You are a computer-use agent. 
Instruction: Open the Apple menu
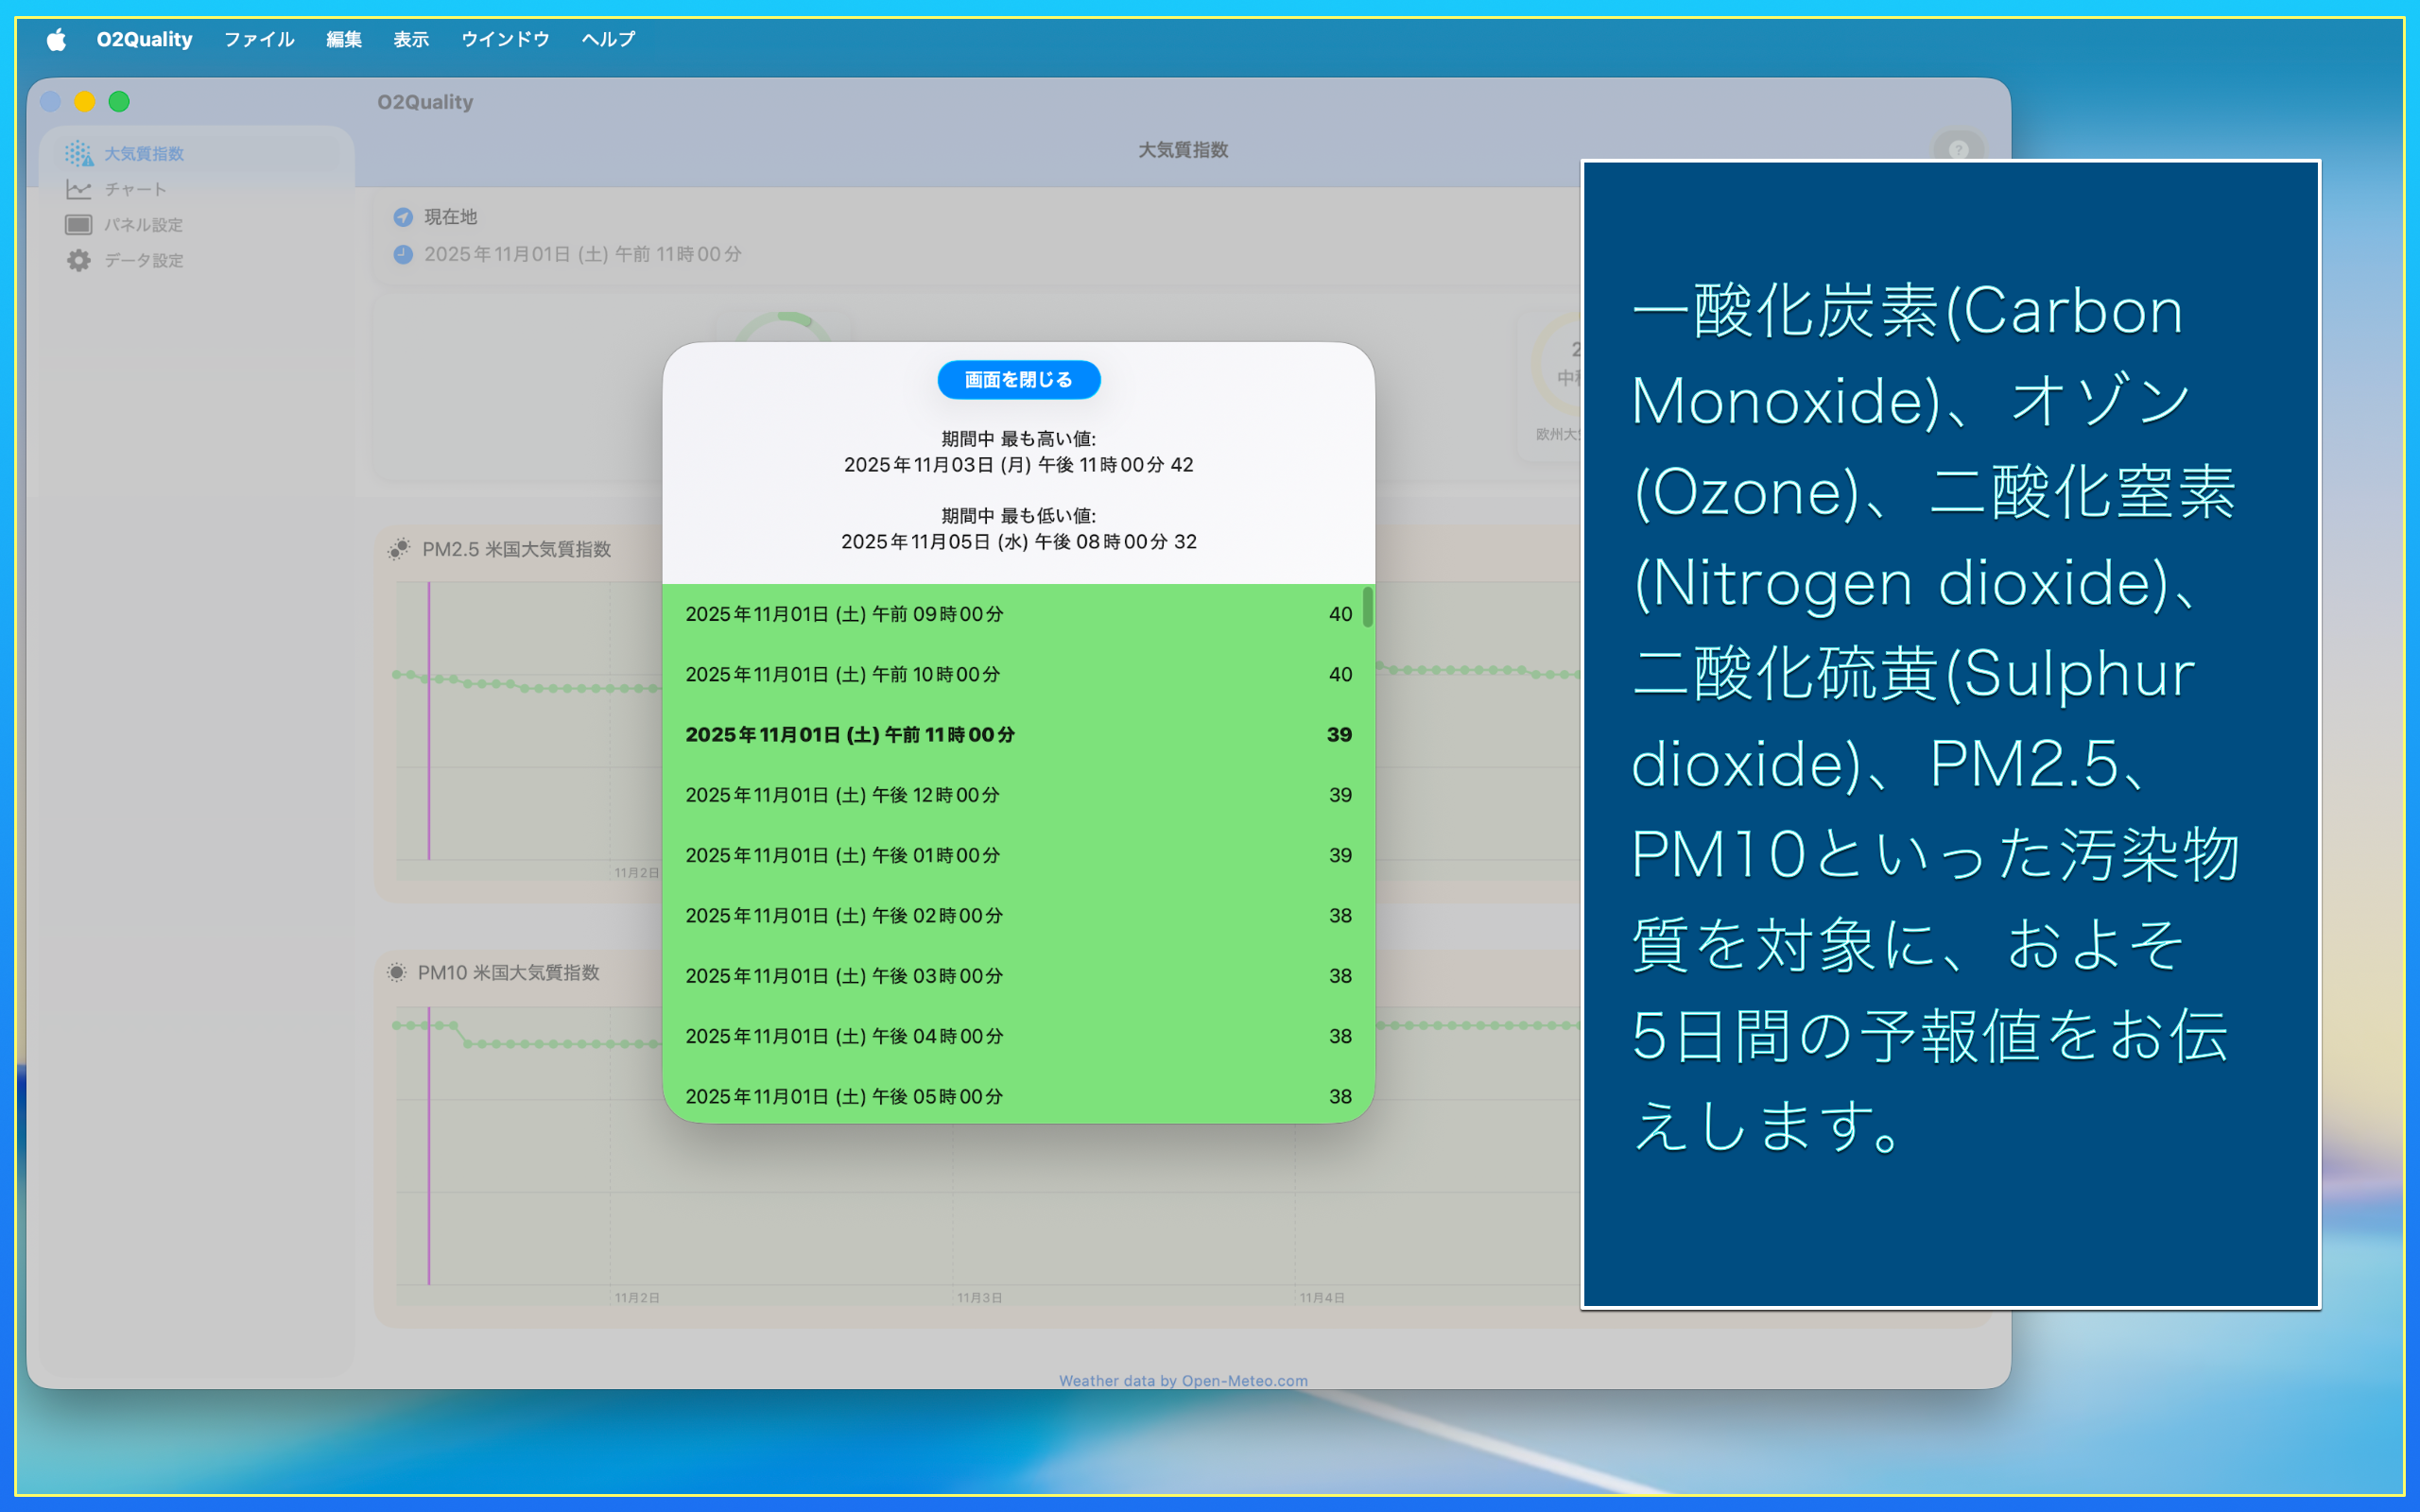[56, 39]
